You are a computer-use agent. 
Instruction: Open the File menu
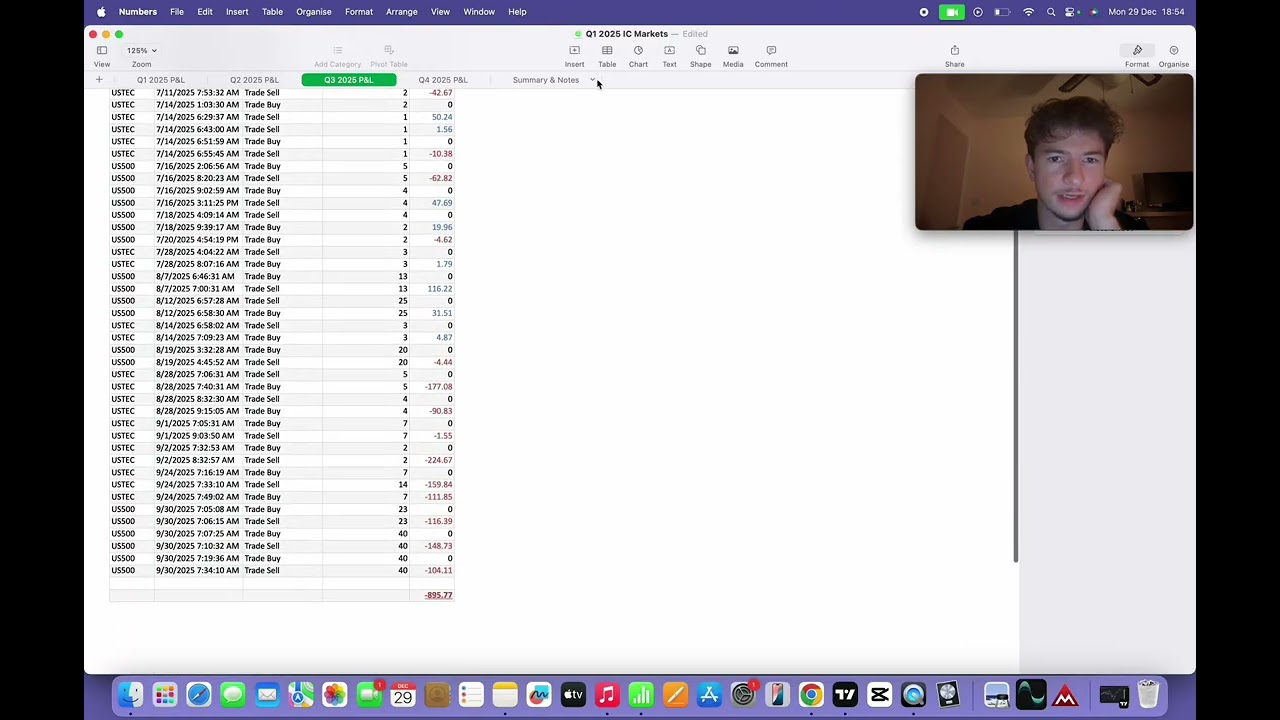click(177, 12)
